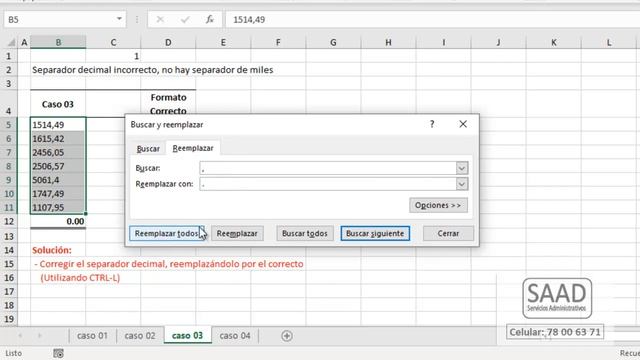640x360 pixels.
Task: Click cell with value 2456,05
Action: (x=58, y=153)
